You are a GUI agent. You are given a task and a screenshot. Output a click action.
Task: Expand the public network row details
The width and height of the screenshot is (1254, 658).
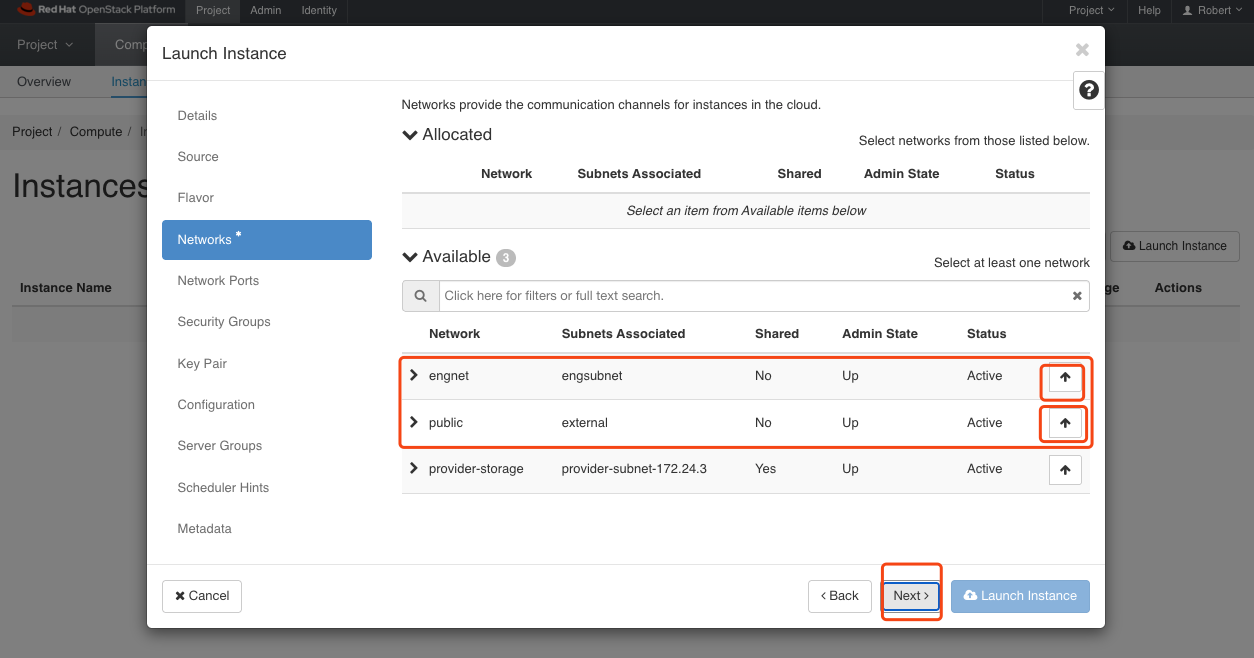(x=414, y=422)
